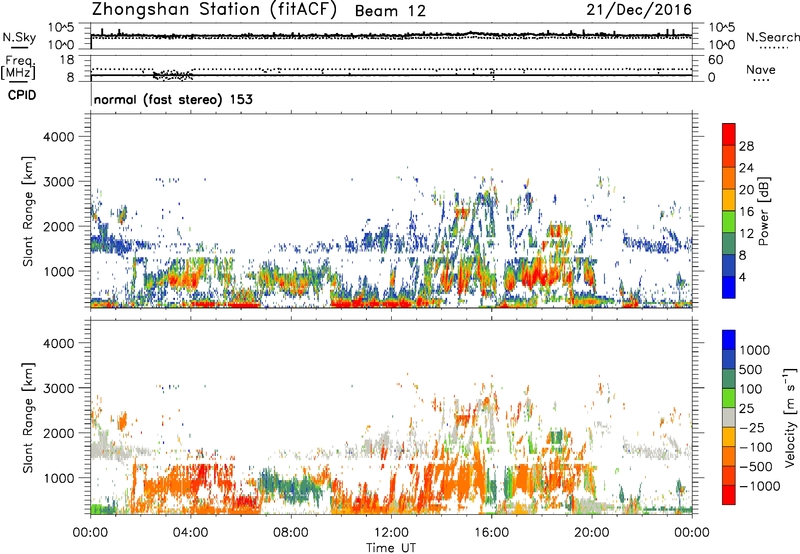Click the 'Time UT' axis title
Image resolution: width=800 pixels, height=554 pixels.
(x=391, y=548)
